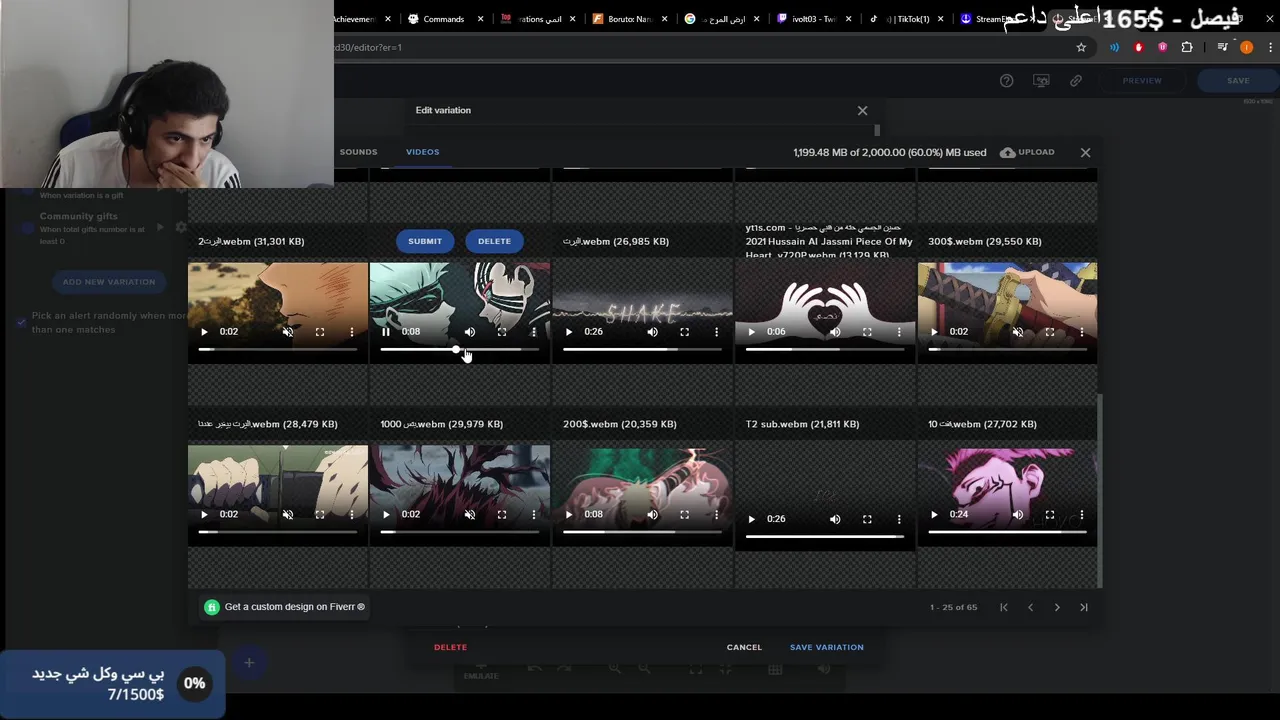Close the media gallery panel
The image size is (1280, 720).
(1085, 153)
